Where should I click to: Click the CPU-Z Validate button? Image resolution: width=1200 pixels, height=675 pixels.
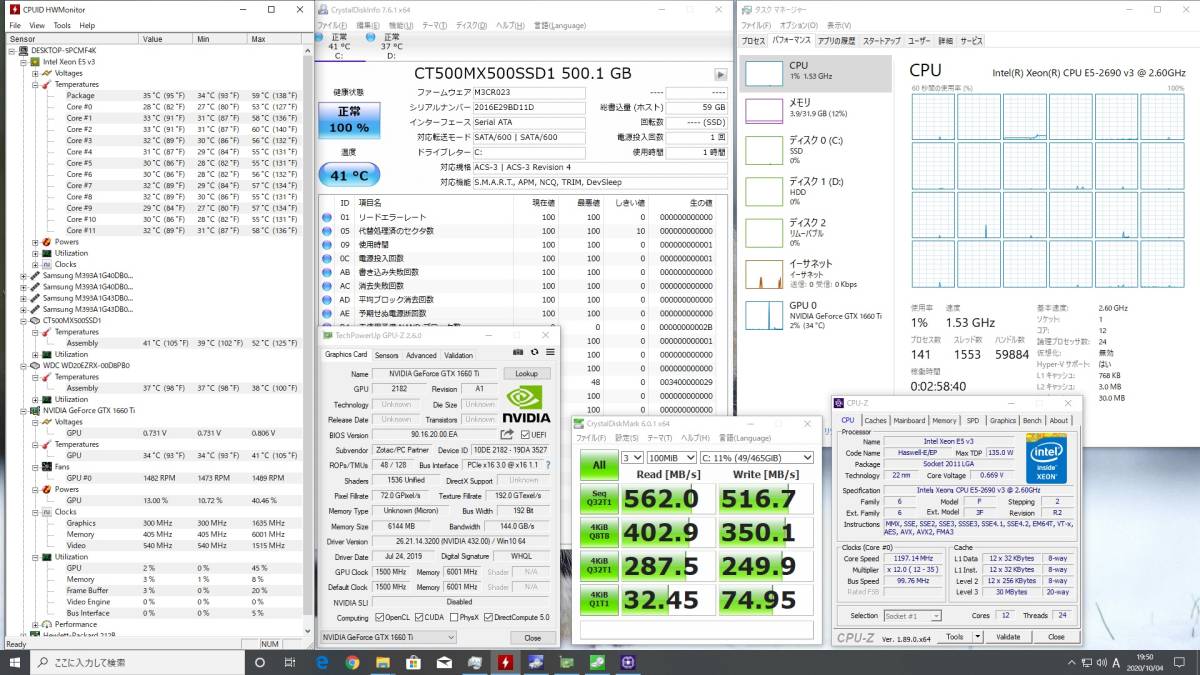point(1008,636)
